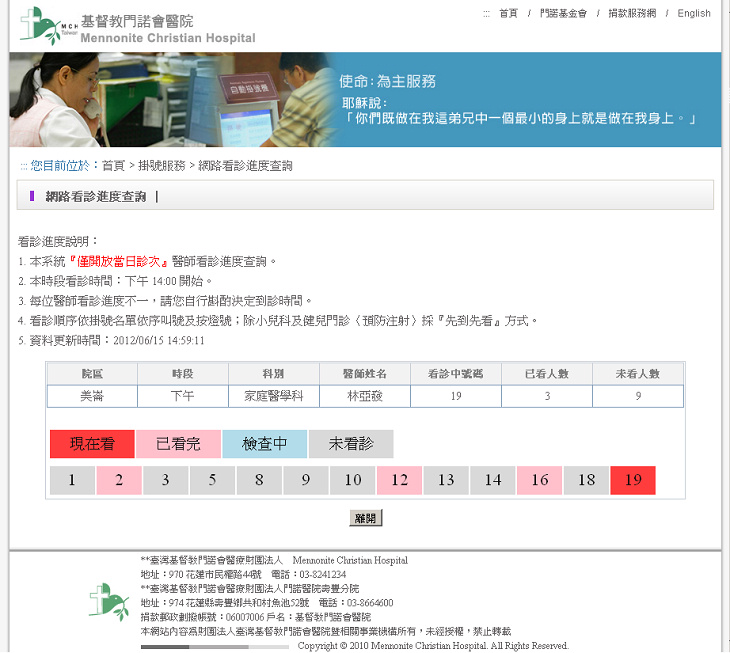Screen dimensions: 730x653
Task: Click the 已看人數 column header
Action: point(547,374)
